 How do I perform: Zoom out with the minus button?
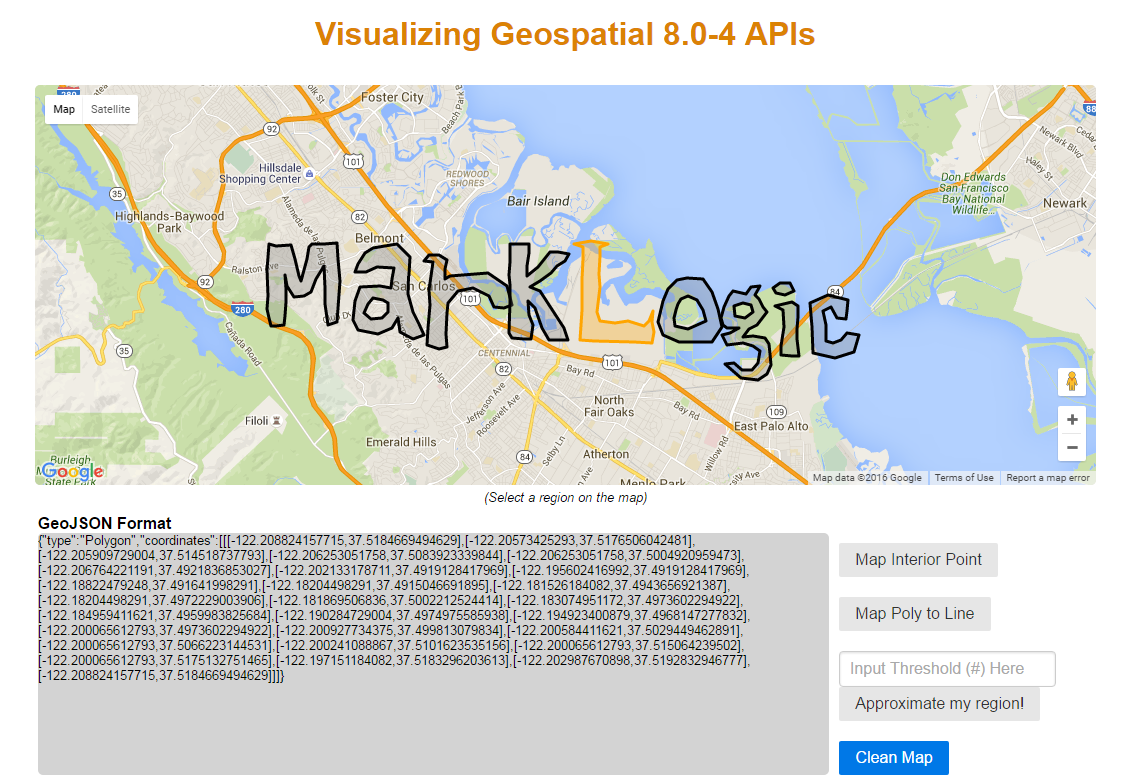click(1072, 448)
